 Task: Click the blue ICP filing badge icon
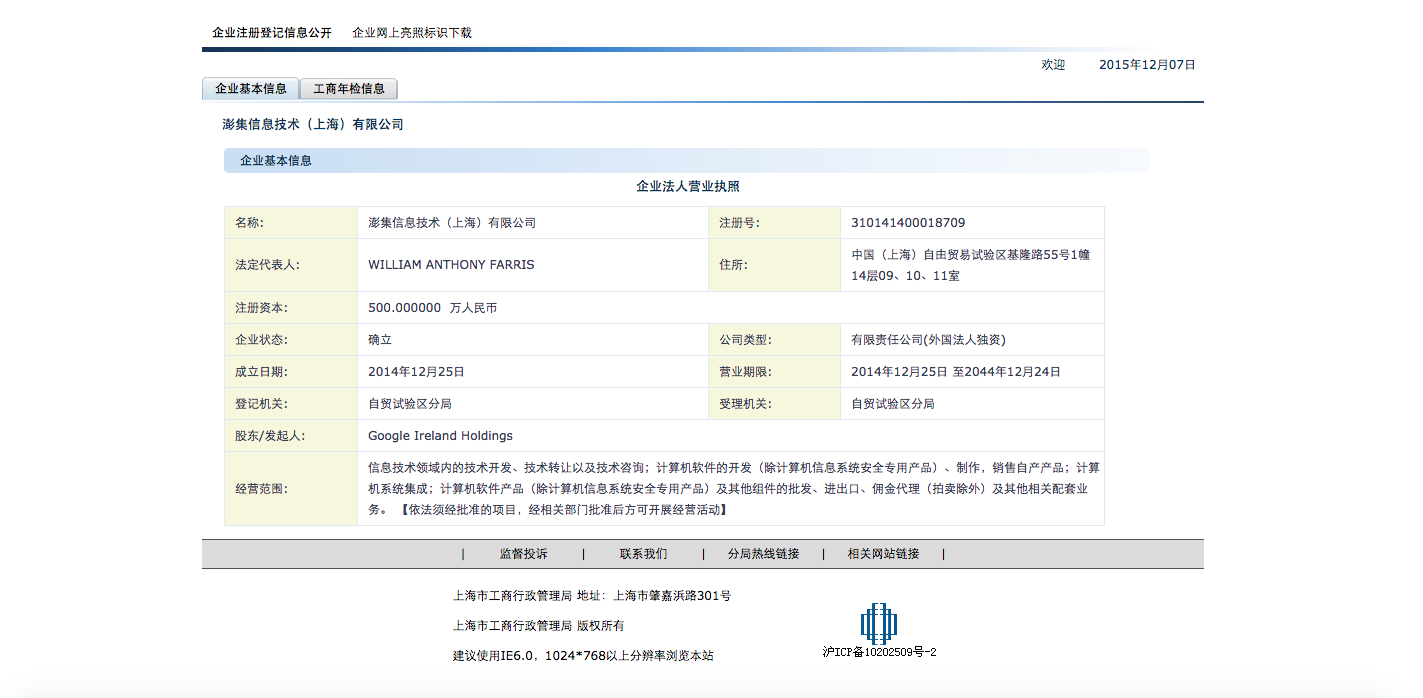coord(878,623)
